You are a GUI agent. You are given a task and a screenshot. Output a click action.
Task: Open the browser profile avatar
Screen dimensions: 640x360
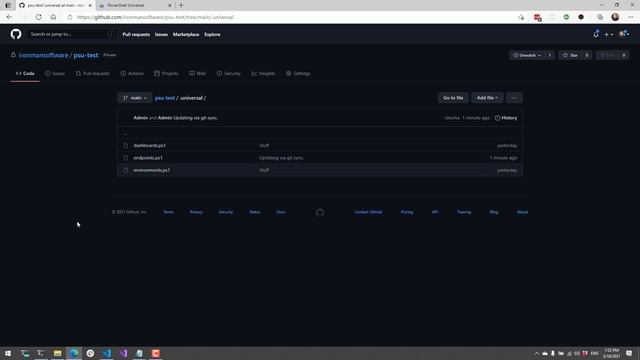pos(616,17)
